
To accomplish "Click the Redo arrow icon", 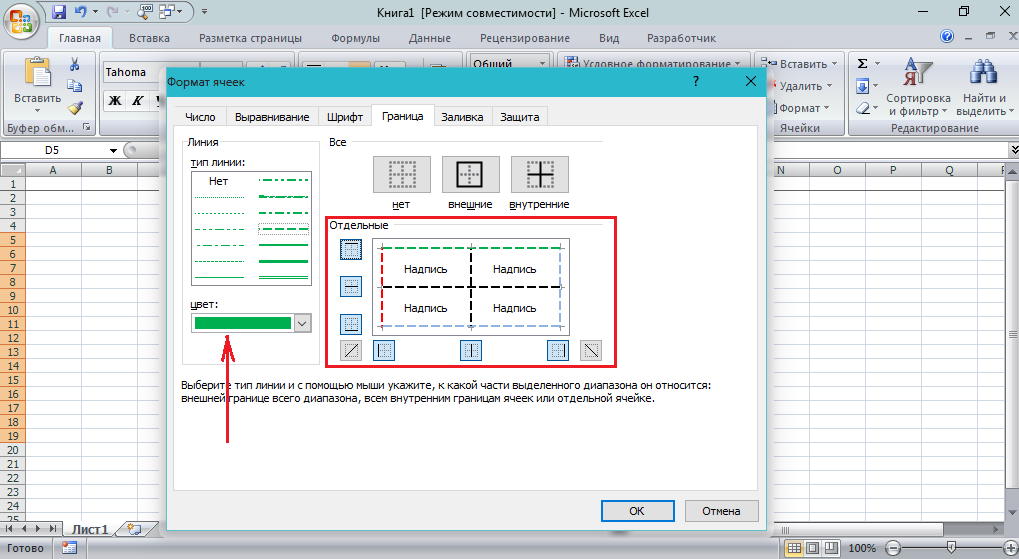I will tap(112, 12).
